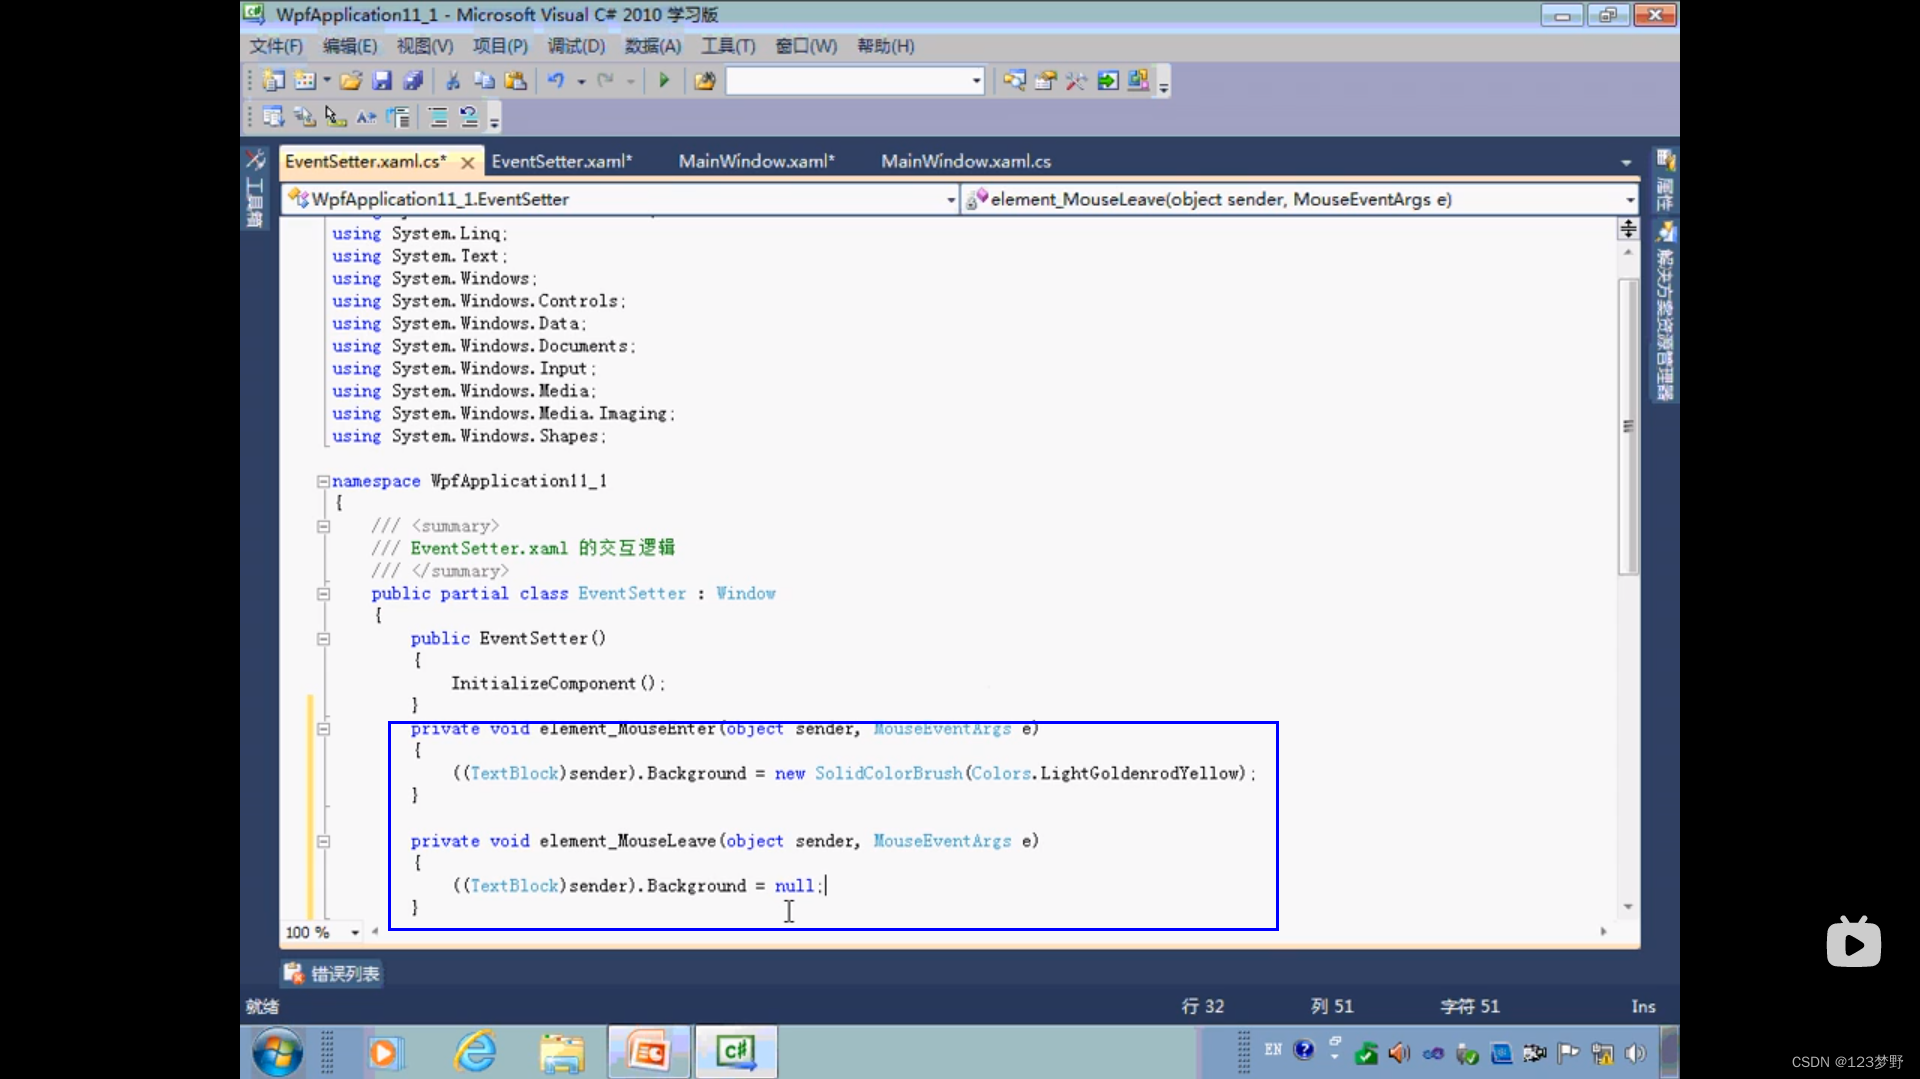Click the Display Object Member List icon
The image size is (1920, 1079).
273,117
